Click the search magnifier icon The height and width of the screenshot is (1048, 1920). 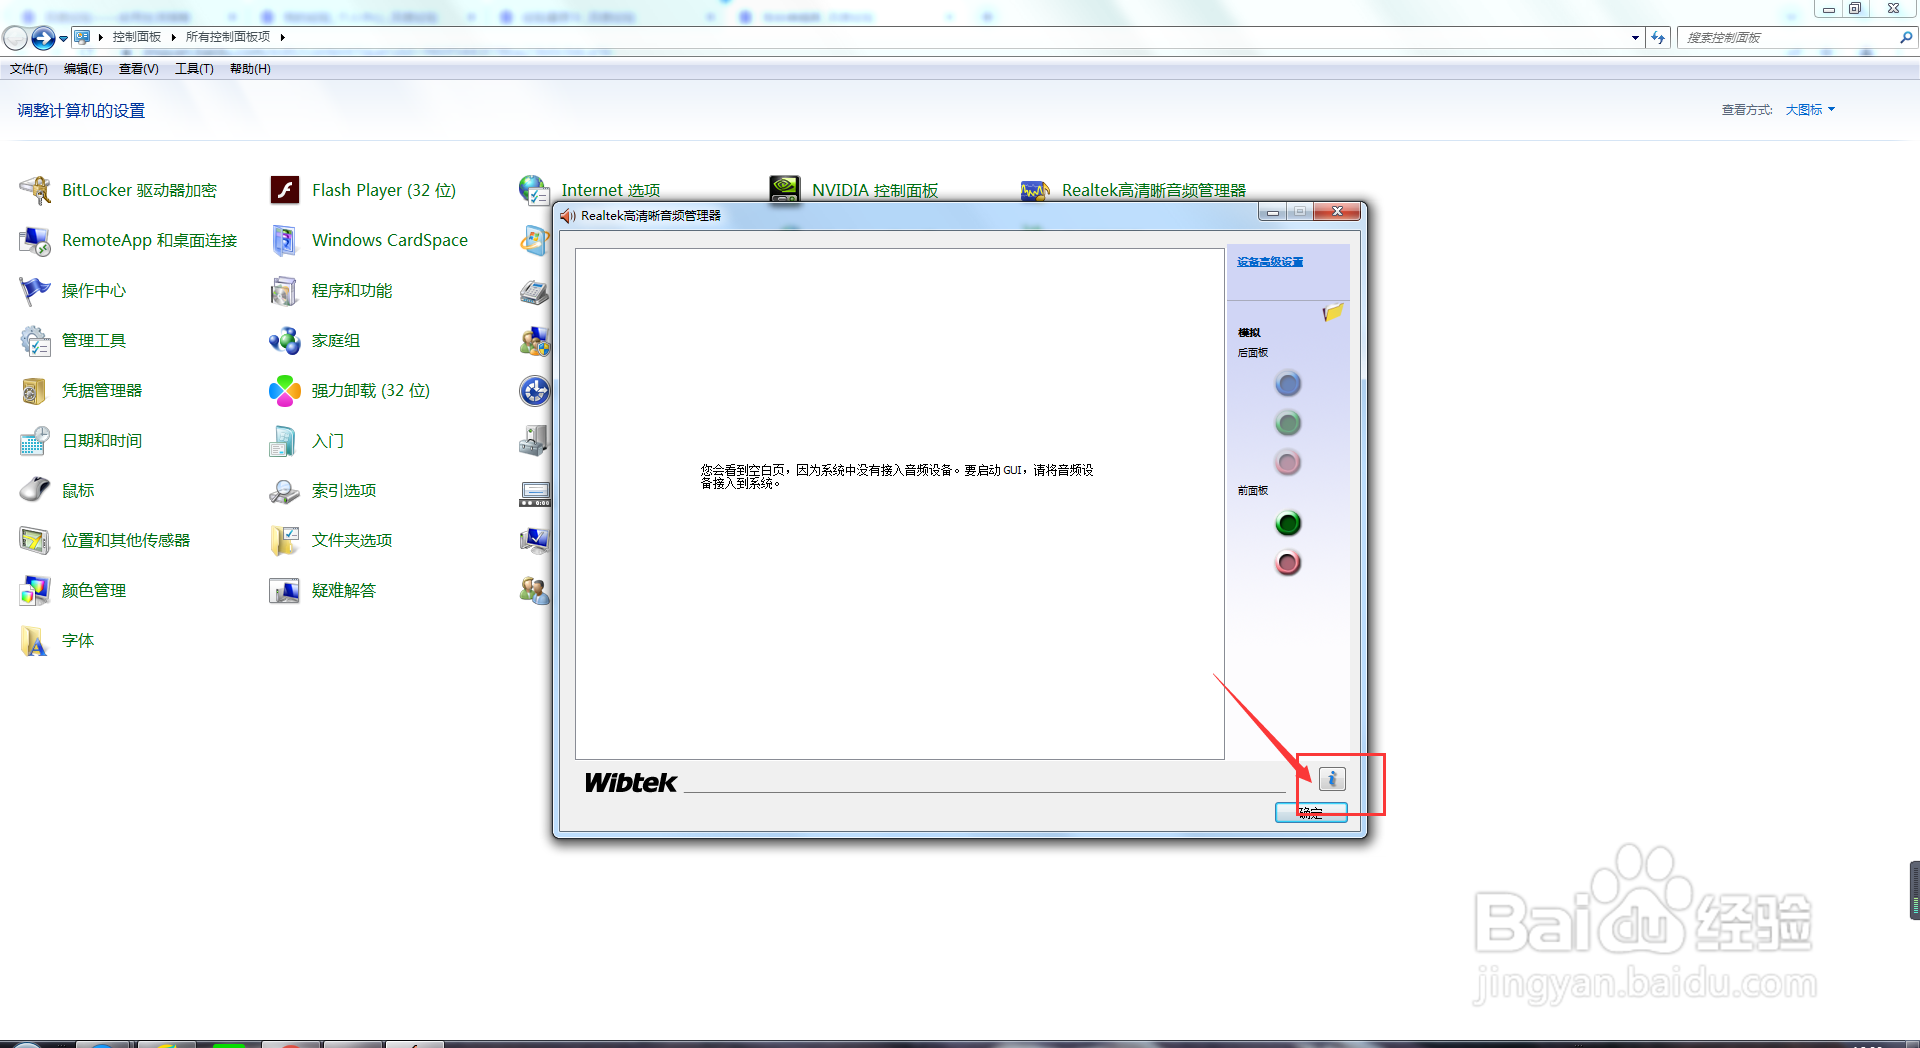tap(1906, 38)
